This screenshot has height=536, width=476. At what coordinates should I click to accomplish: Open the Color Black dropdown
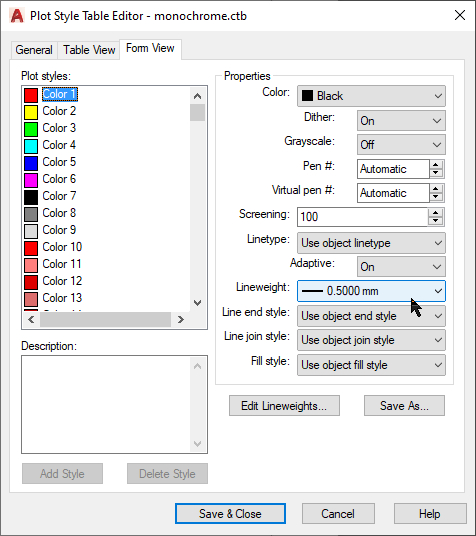coord(371,96)
